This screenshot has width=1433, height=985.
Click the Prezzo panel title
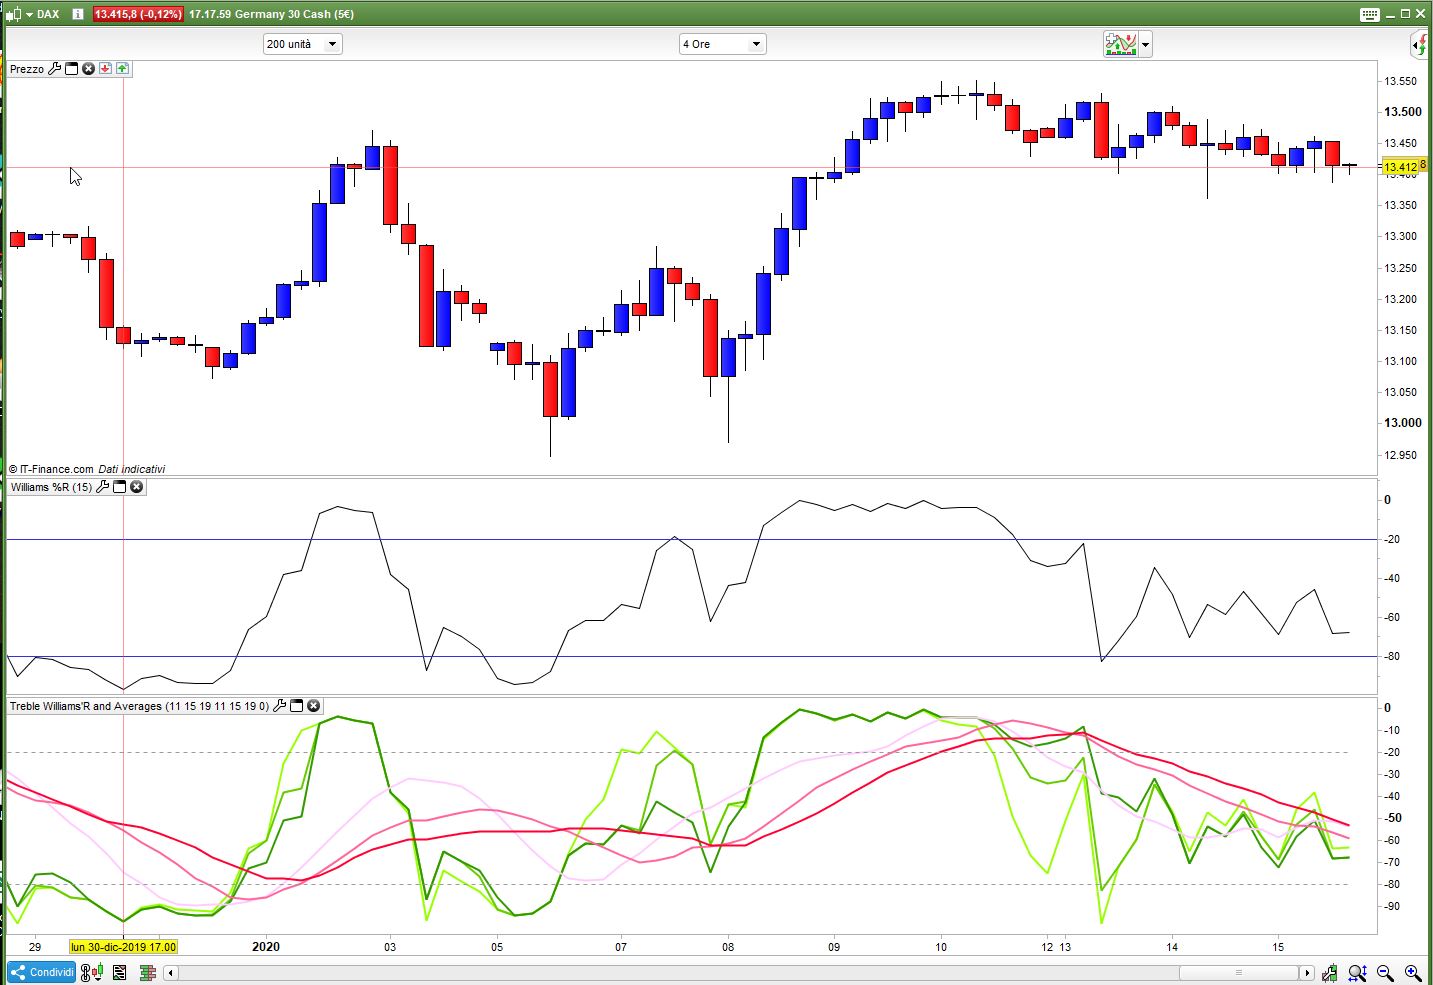[x=27, y=69]
